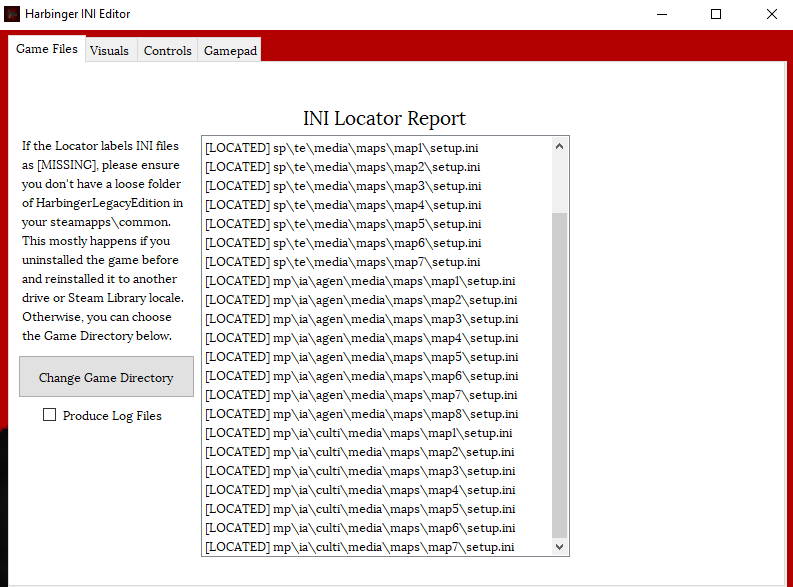
Task: Switch to the Game Files tab
Action: [x=47, y=49]
